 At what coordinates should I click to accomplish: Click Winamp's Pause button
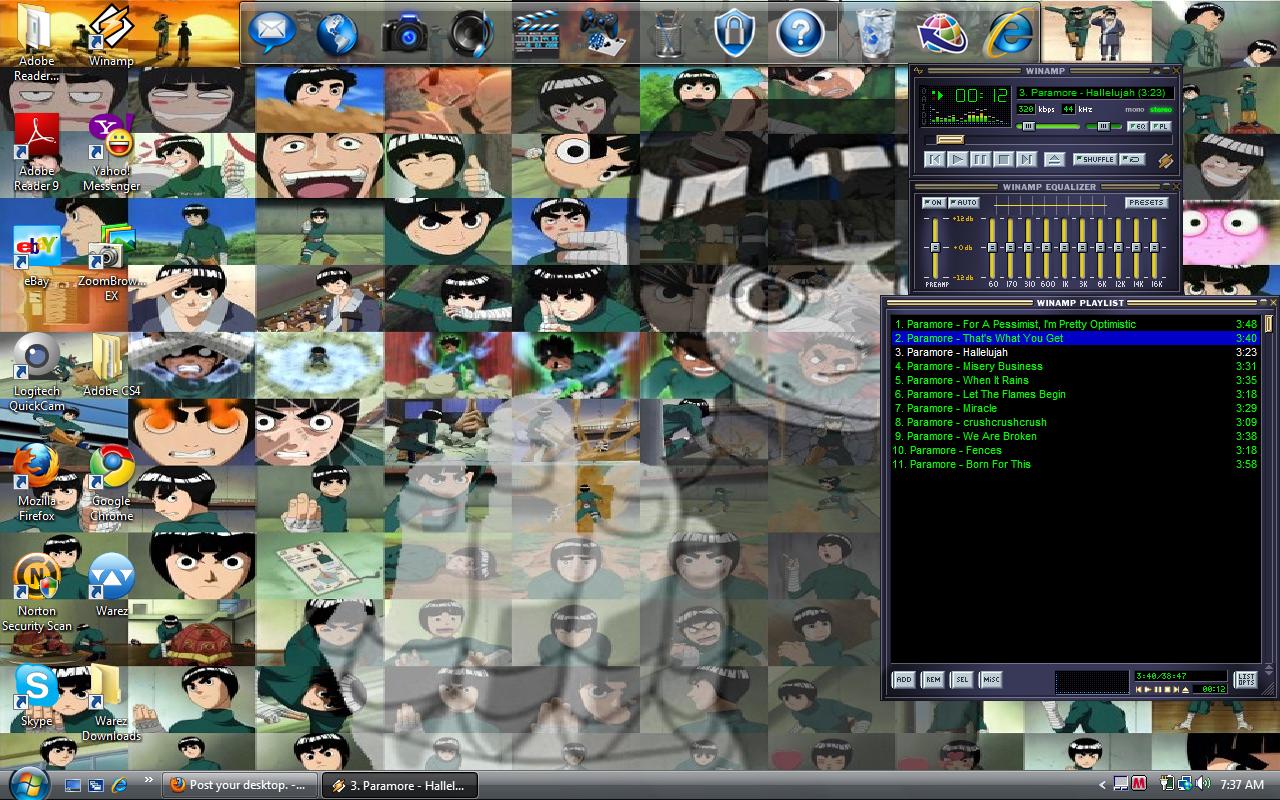click(980, 159)
